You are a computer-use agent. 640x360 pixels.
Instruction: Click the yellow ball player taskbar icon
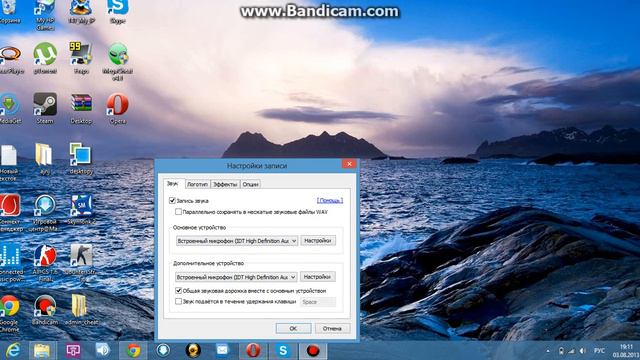point(193,351)
